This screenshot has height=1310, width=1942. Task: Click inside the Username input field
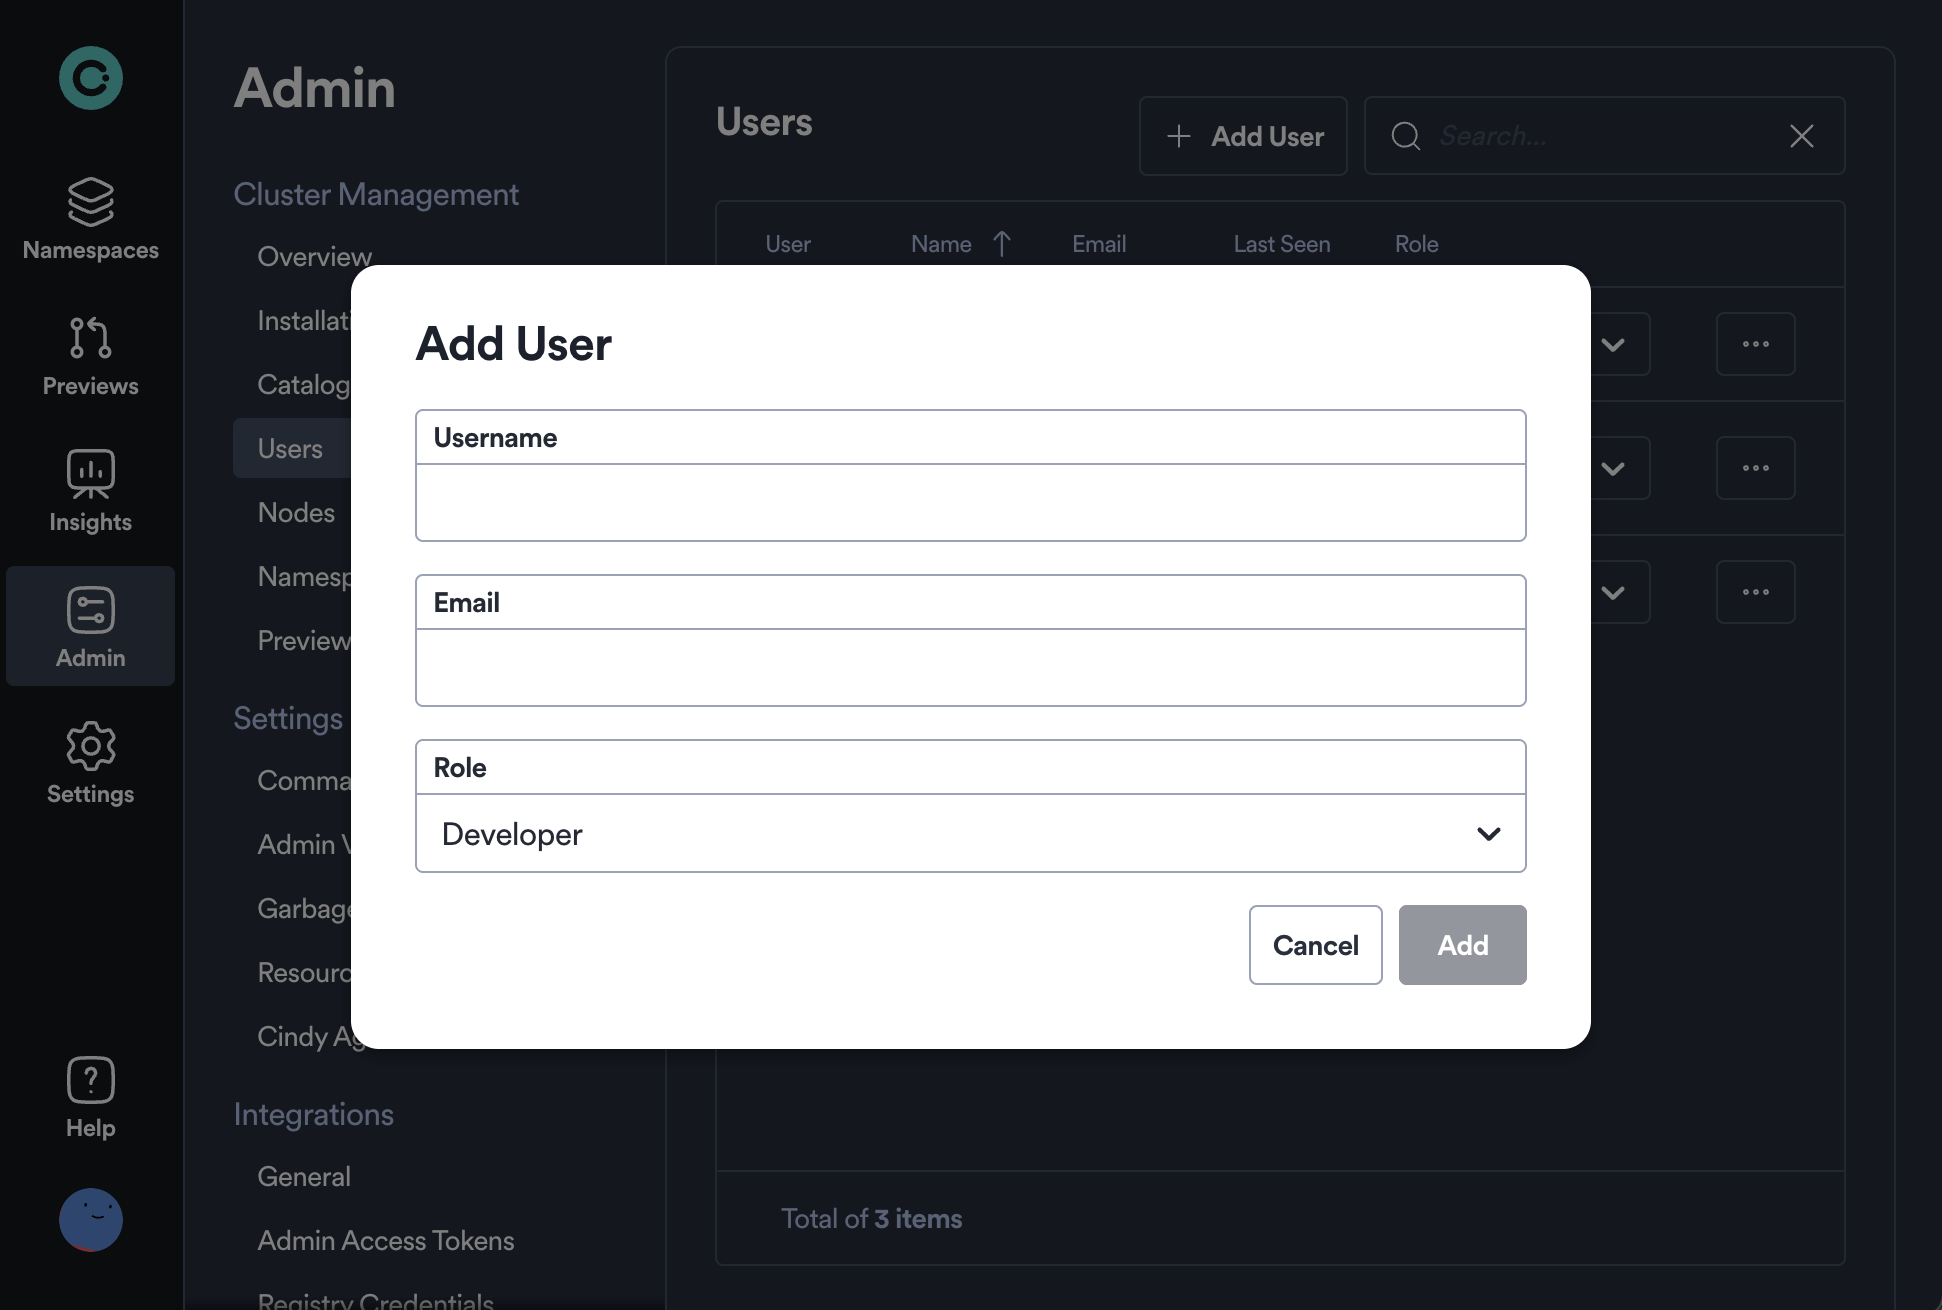[x=969, y=503]
